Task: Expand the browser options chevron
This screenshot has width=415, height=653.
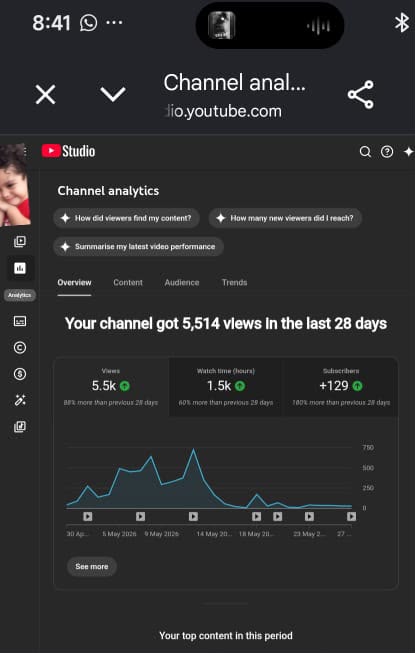Action: click(113, 95)
